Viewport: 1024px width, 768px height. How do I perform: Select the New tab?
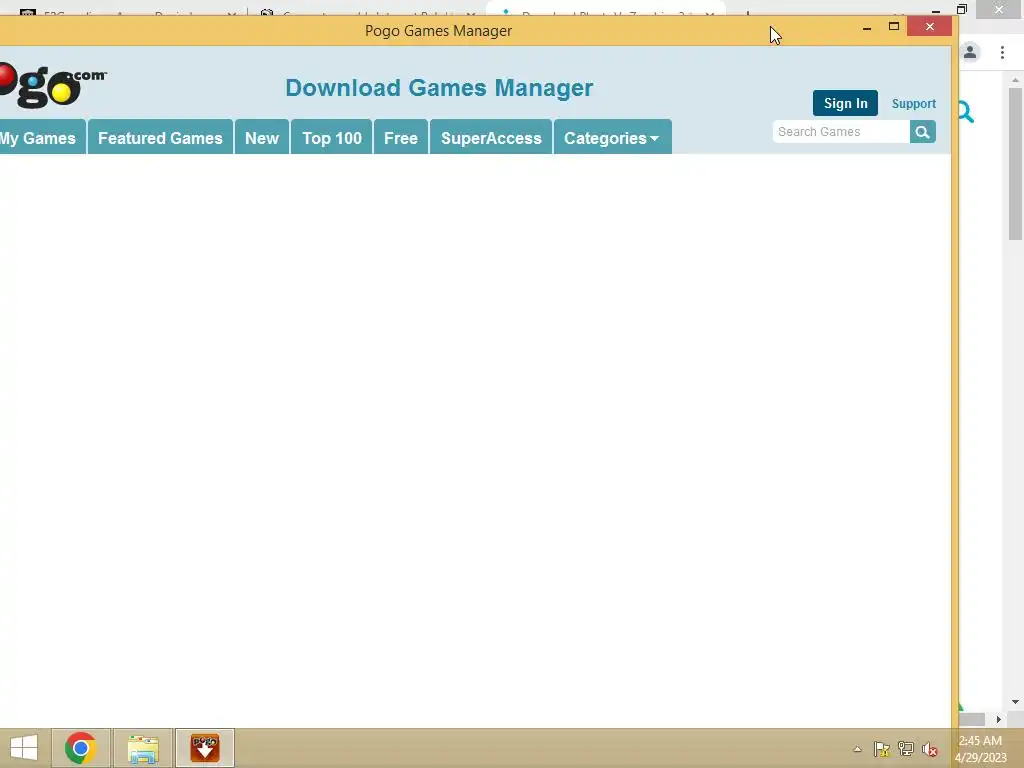(x=262, y=138)
